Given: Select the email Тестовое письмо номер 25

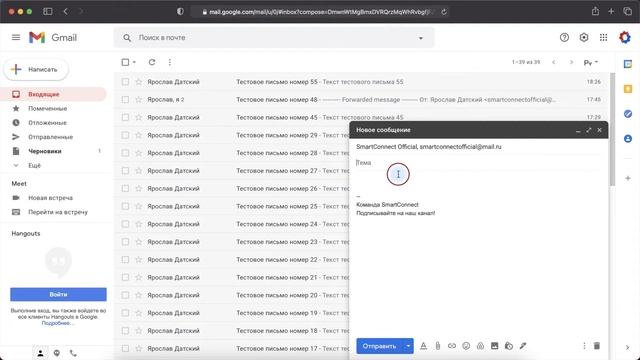Looking at the screenshot, I should 125,206.
